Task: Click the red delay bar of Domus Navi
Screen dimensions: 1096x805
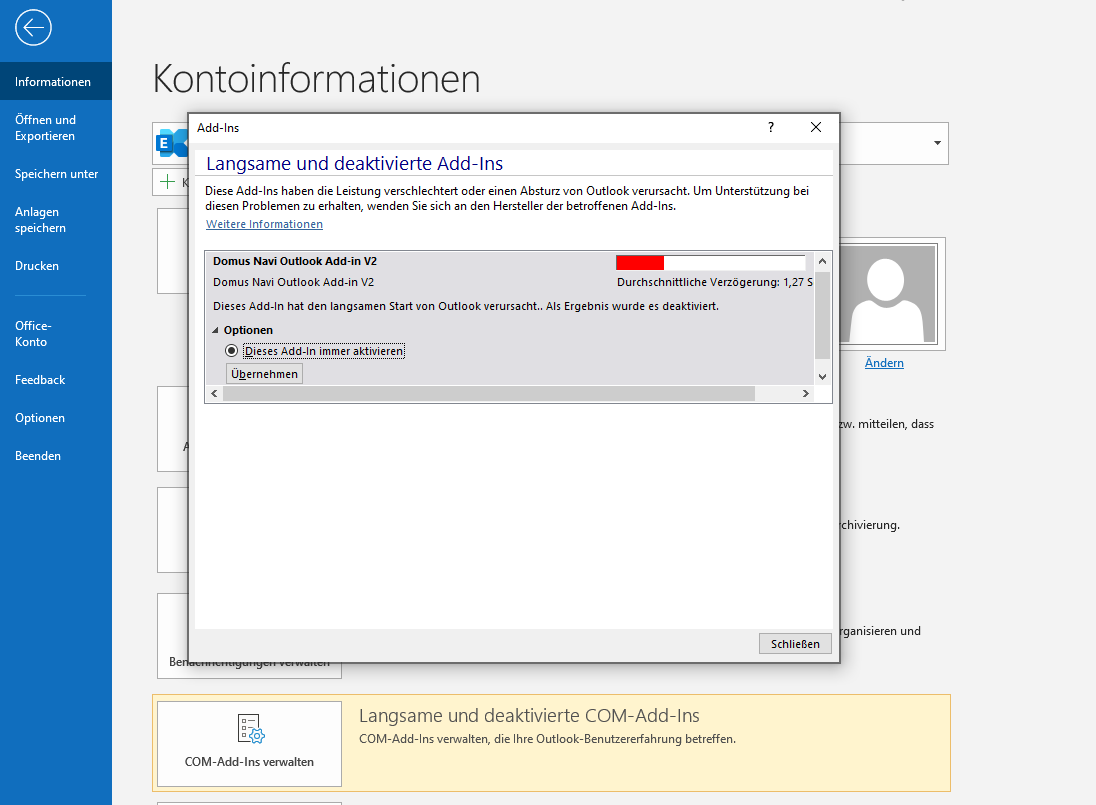Action: (640, 263)
